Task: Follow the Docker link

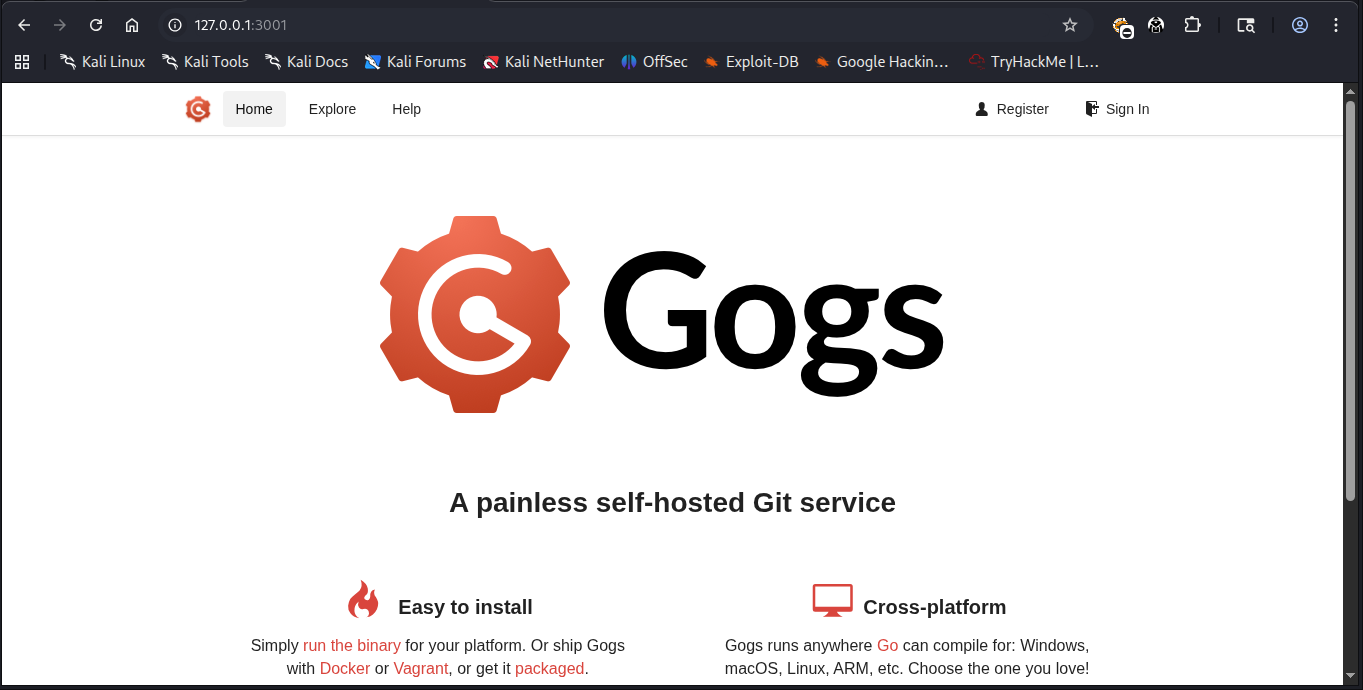Action: [x=345, y=668]
